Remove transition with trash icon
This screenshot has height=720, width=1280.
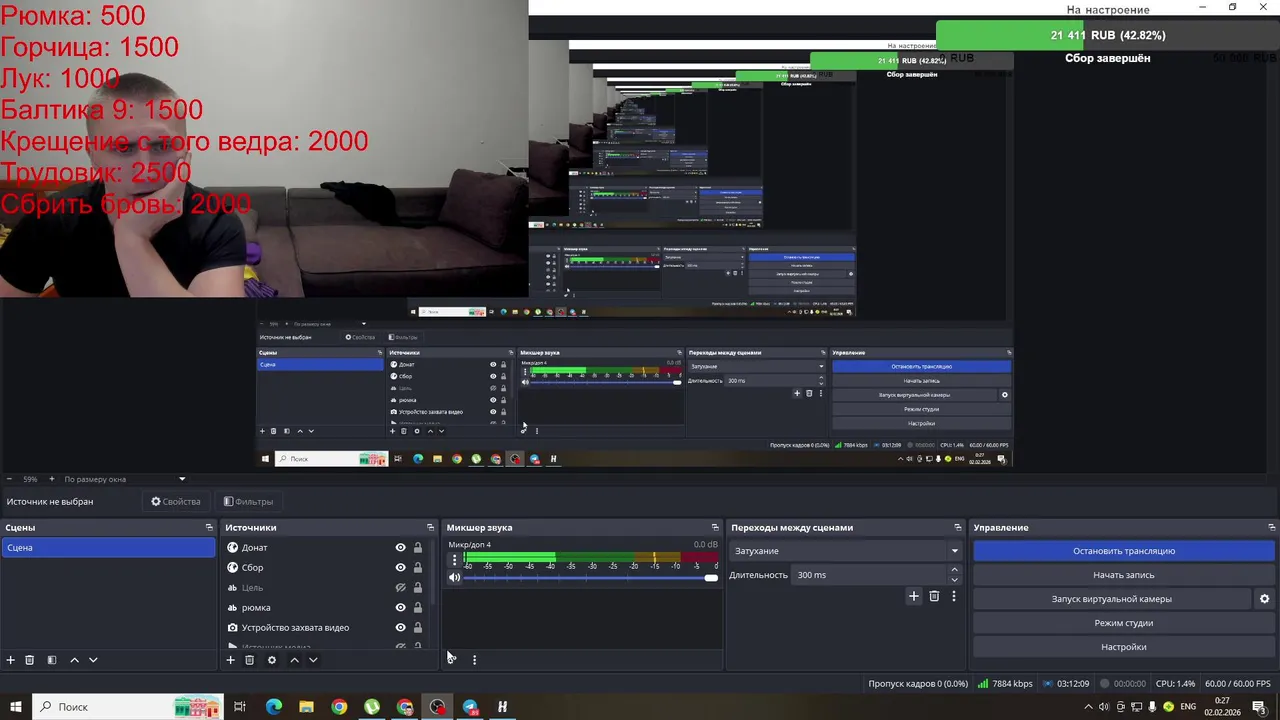[x=934, y=596]
